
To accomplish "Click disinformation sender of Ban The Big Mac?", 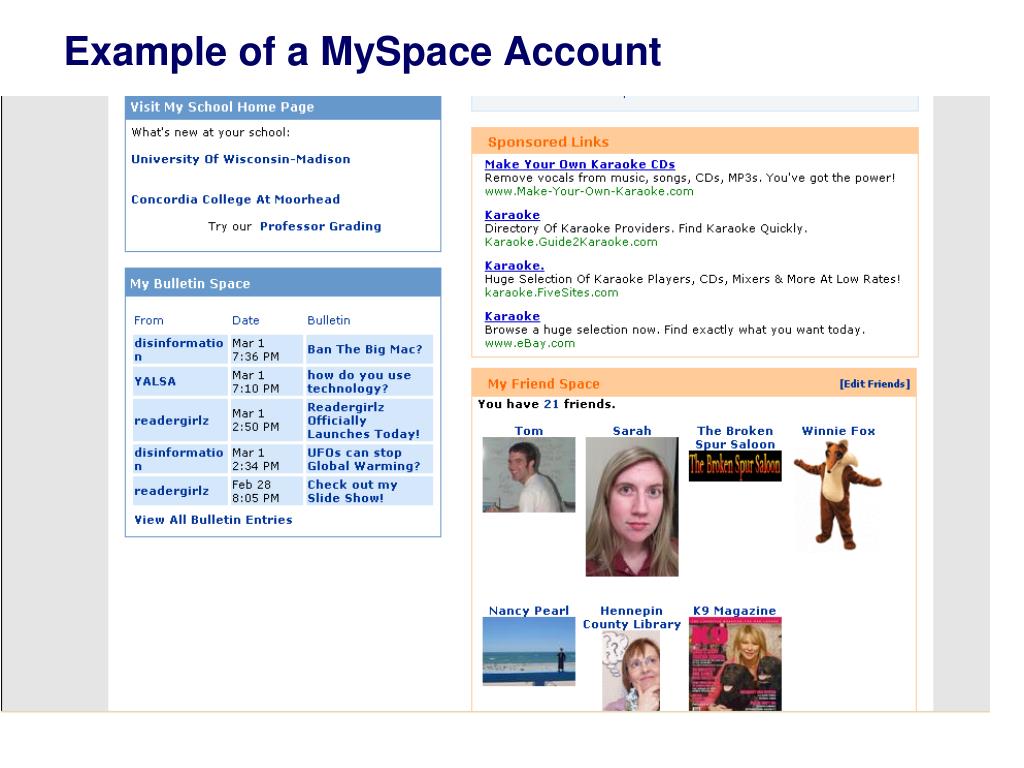I will coord(178,349).
